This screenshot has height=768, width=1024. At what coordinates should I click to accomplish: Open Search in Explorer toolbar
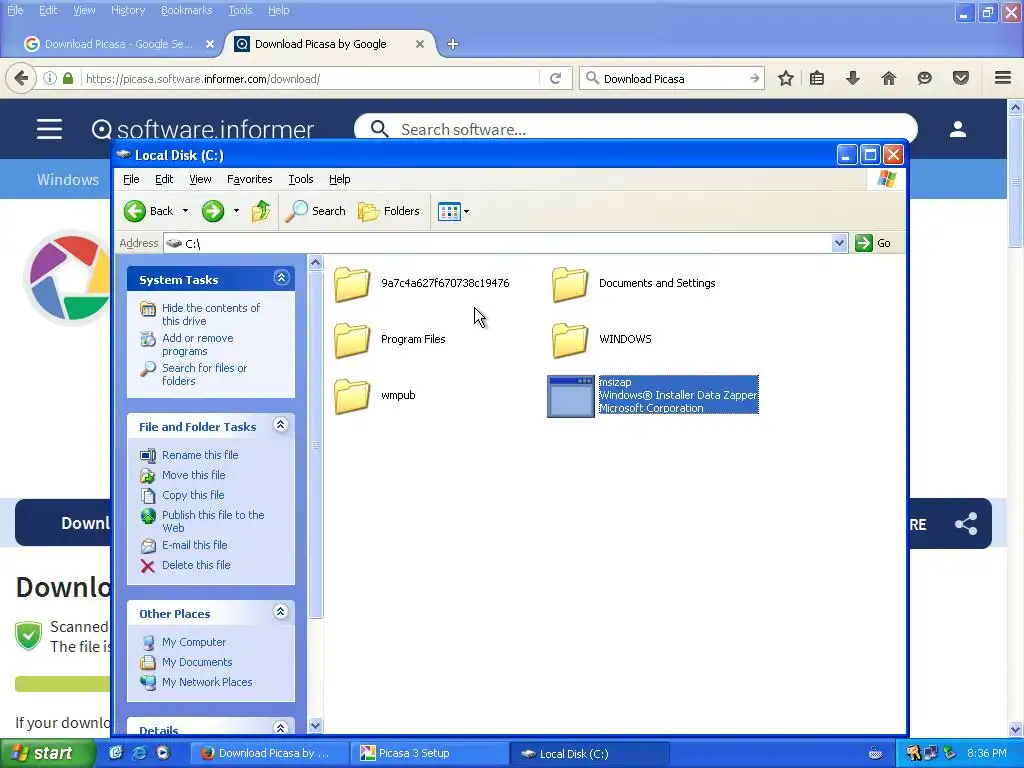[316, 211]
